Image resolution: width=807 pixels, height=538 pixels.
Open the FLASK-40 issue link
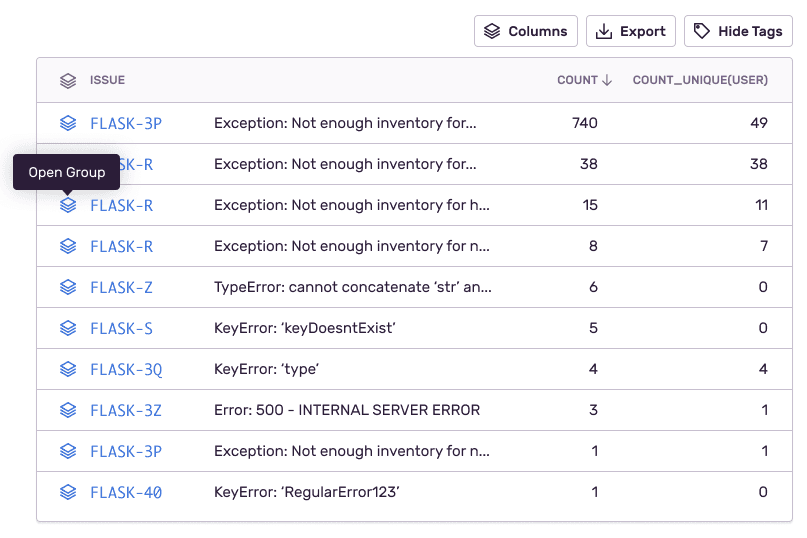pyautogui.click(x=126, y=492)
